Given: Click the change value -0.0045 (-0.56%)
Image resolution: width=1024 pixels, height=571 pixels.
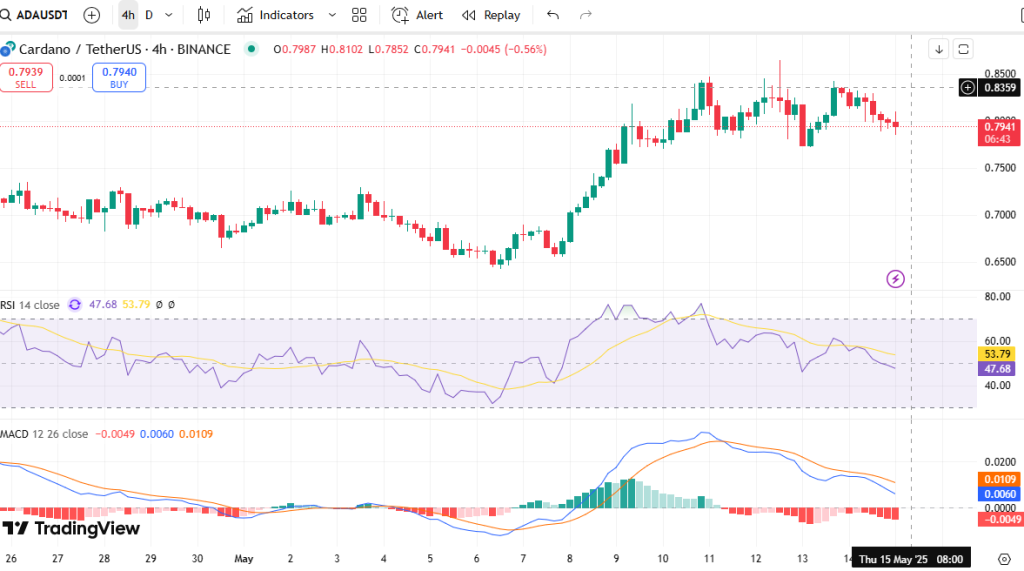Looking at the screenshot, I should point(504,49).
